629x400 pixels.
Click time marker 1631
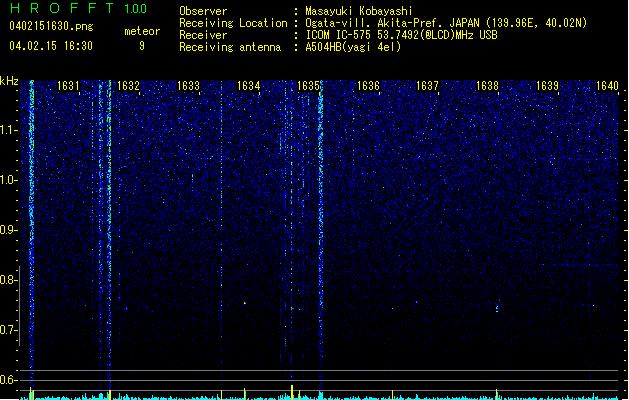pos(68,86)
